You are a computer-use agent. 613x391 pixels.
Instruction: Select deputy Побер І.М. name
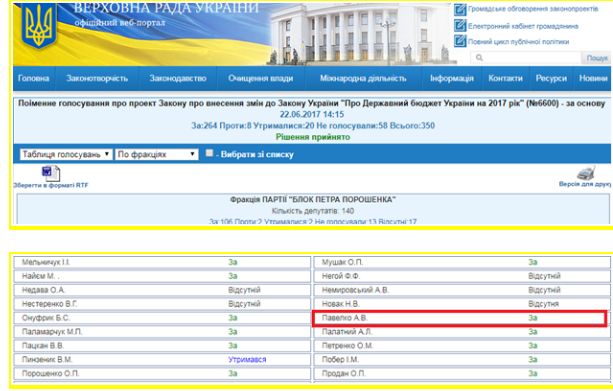pyautogui.click(x=340, y=359)
